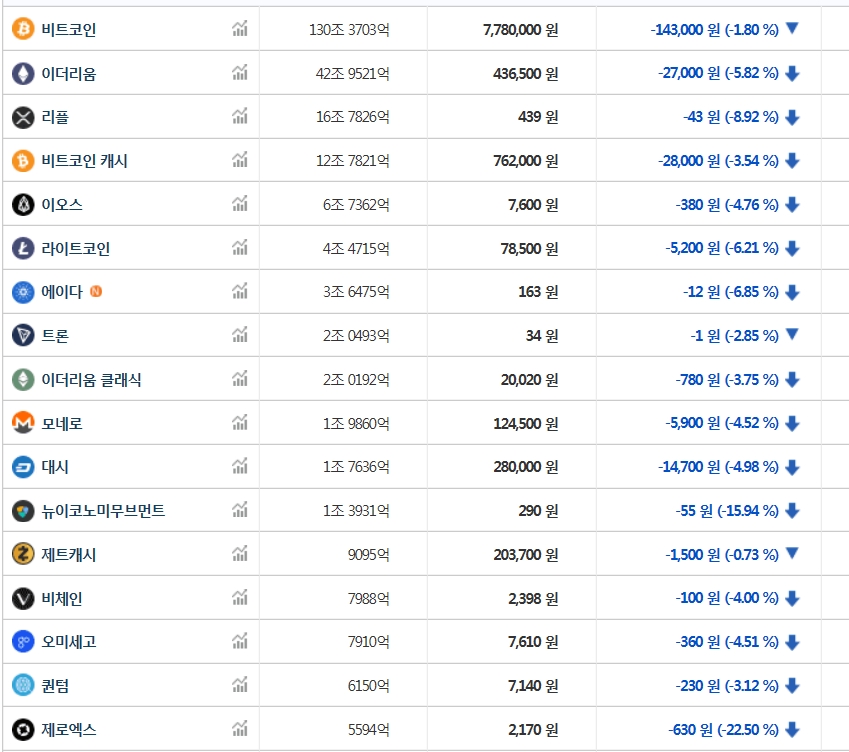Open the 대시 coin name link
The image size is (849, 752).
tap(55, 467)
